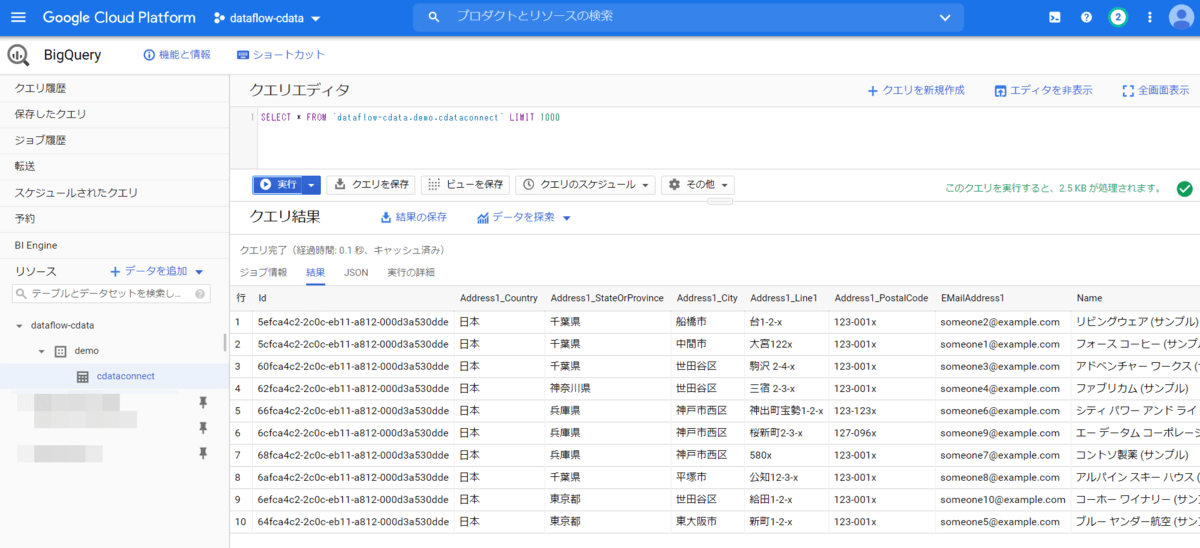Click the demo dataset icon
Image resolution: width=1200 pixels, height=548 pixels.
pos(60,351)
